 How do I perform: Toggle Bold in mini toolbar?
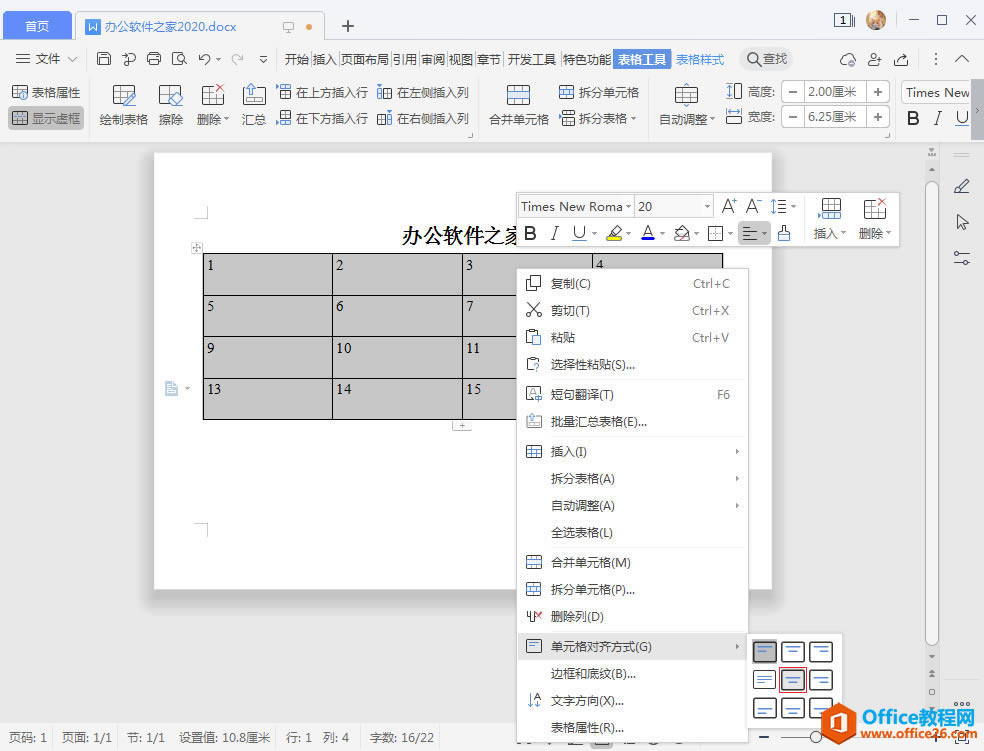(530, 233)
